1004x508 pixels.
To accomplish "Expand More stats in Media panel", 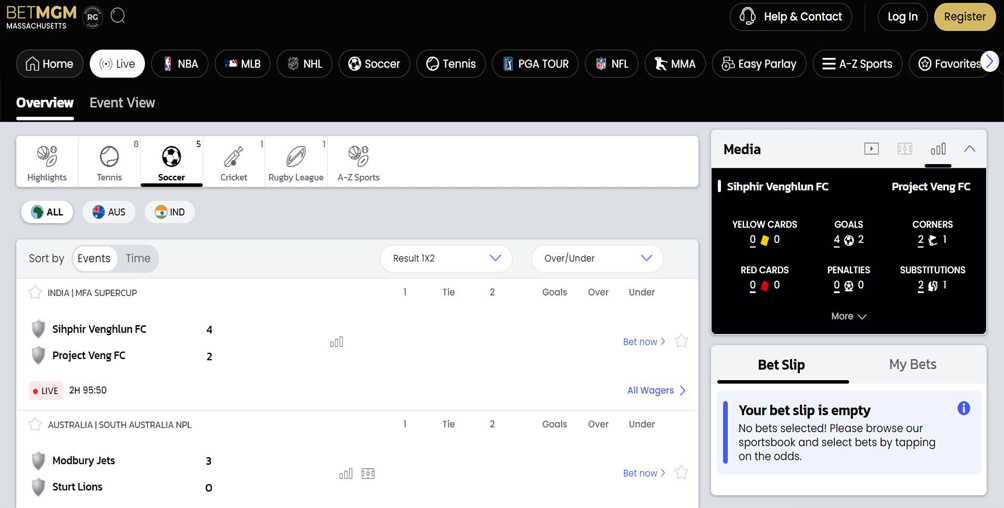I will click(848, 316).
